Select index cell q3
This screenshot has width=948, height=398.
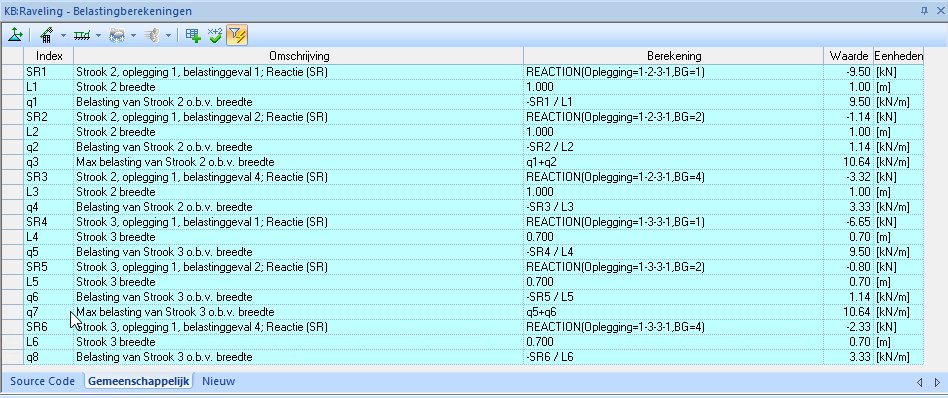point(48,161)
